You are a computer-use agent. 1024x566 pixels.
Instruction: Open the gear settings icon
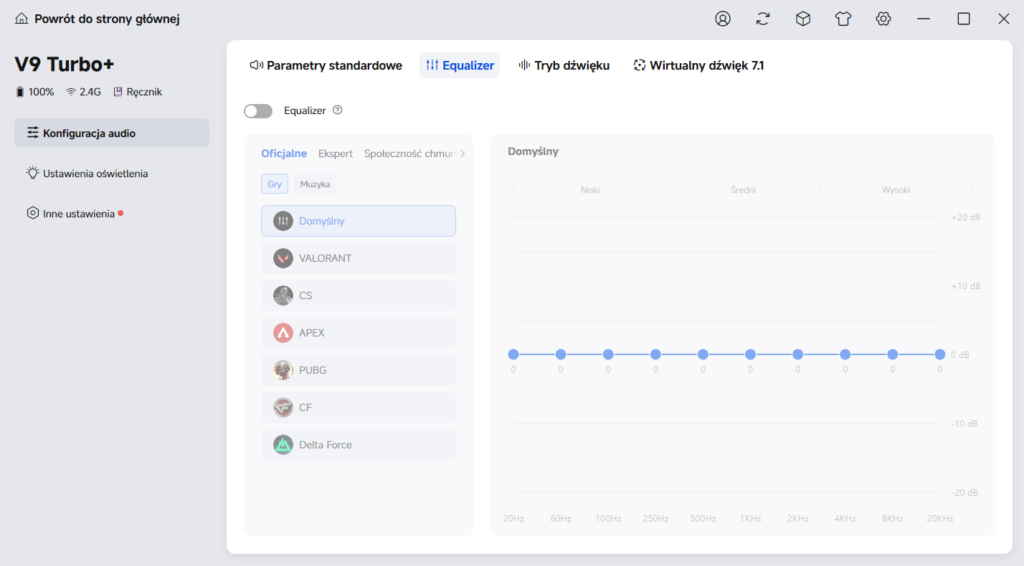[883, 19]
